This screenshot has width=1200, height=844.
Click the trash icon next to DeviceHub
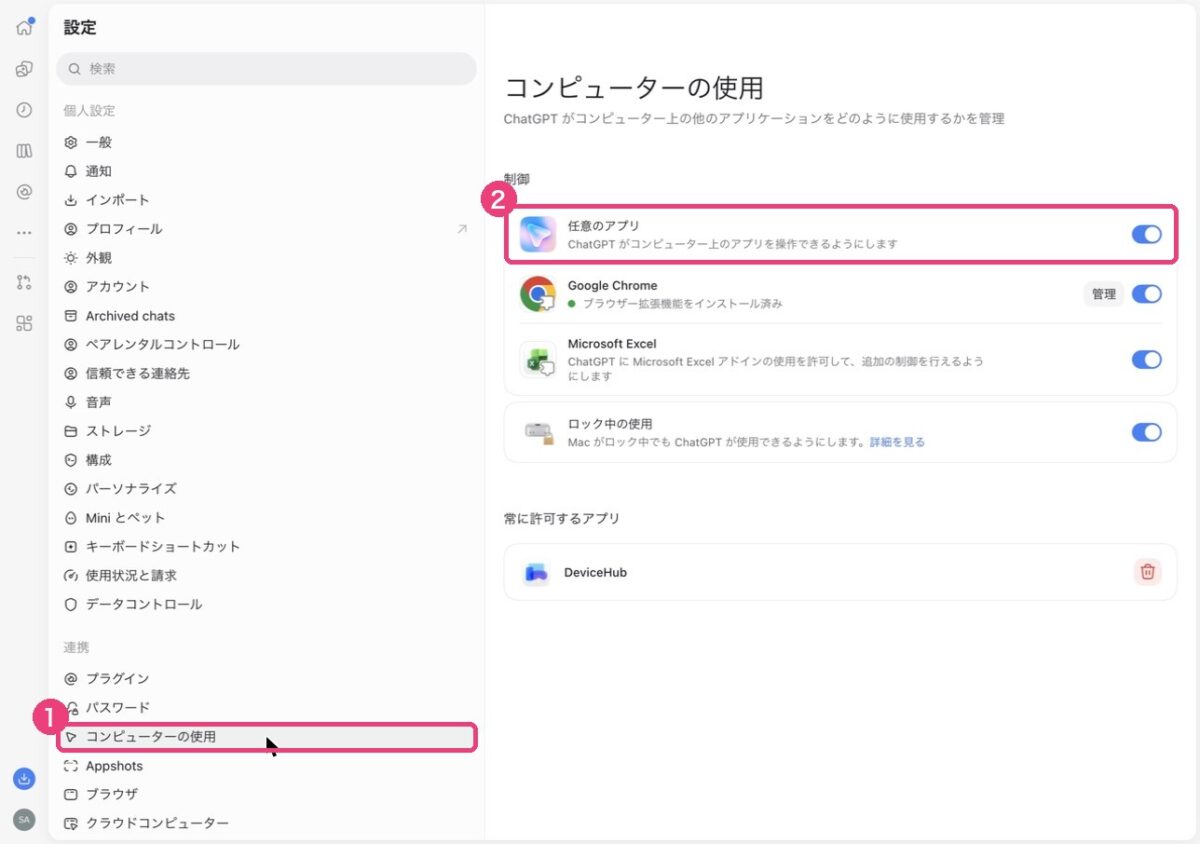pyautogui.click(x=1148, y=572)
